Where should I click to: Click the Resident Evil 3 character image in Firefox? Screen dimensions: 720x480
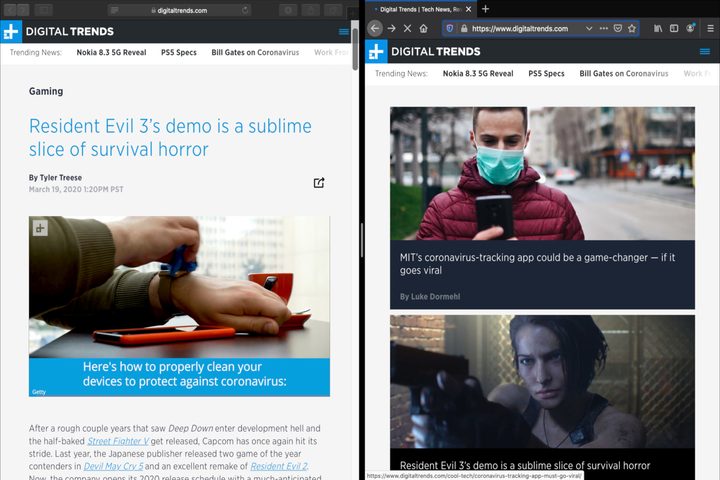(x=542, y=382)
